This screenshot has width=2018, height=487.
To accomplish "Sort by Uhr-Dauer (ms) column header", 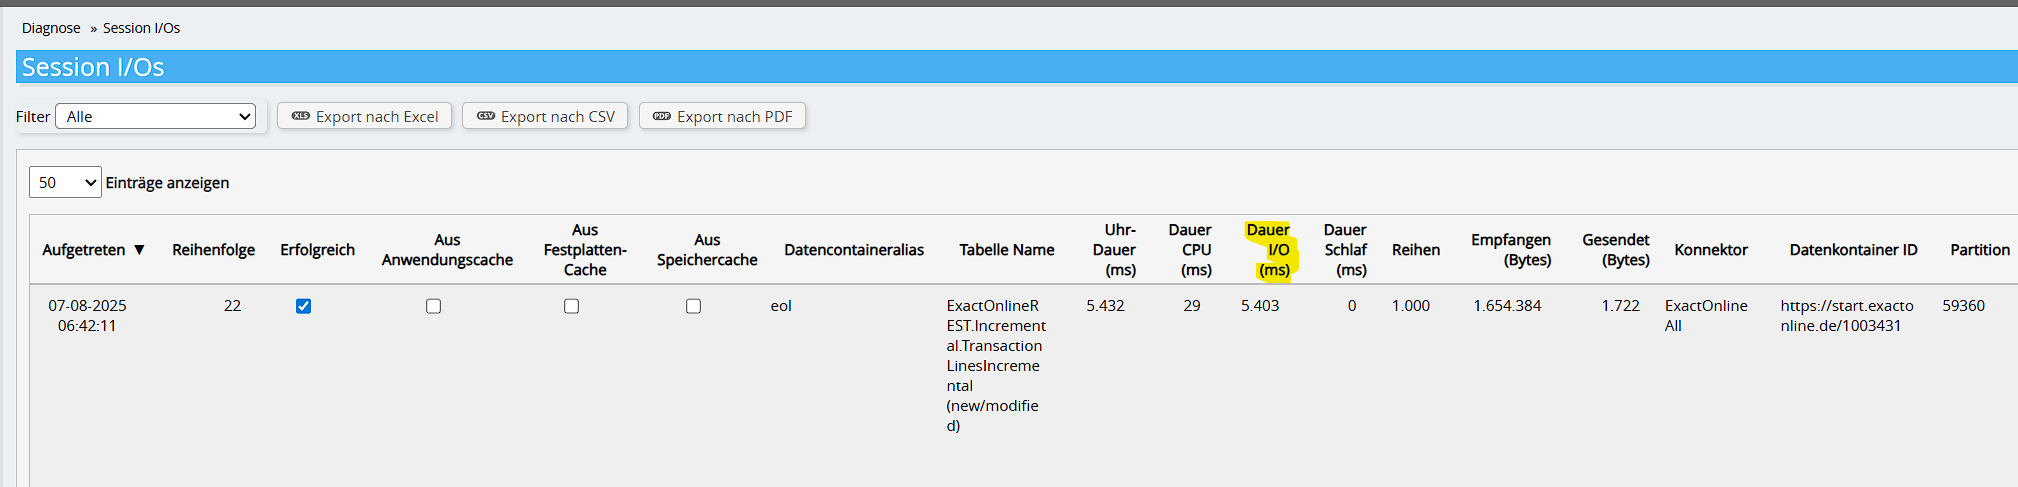I will click(x=1115, y=250).
